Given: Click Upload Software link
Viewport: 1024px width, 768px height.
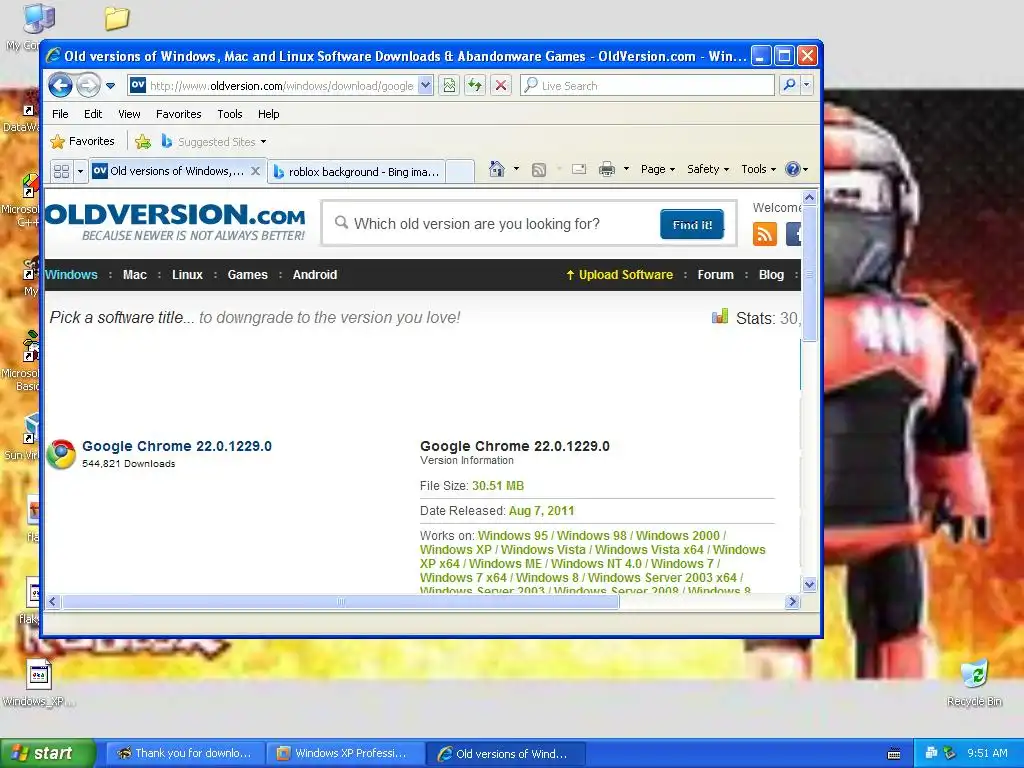Looking at the screenshot, I should [x=619, y=275].
